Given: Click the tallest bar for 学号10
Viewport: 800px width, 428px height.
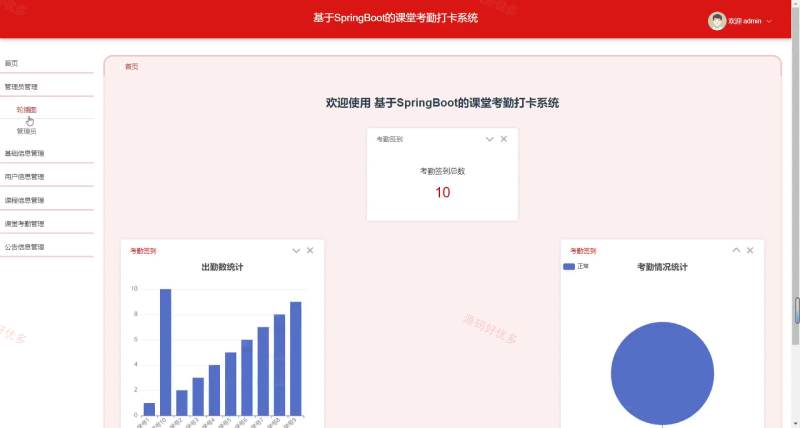Looking at the screenshot, I should coord(165,352).
